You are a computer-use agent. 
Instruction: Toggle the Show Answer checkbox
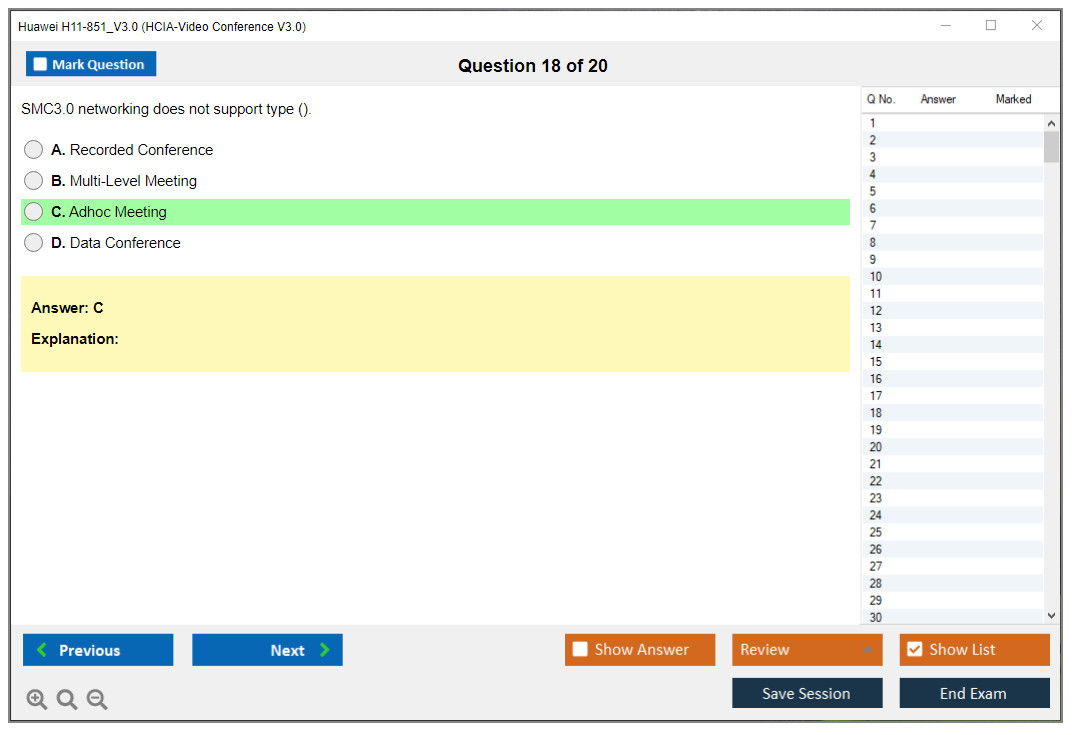click(581, 650)
